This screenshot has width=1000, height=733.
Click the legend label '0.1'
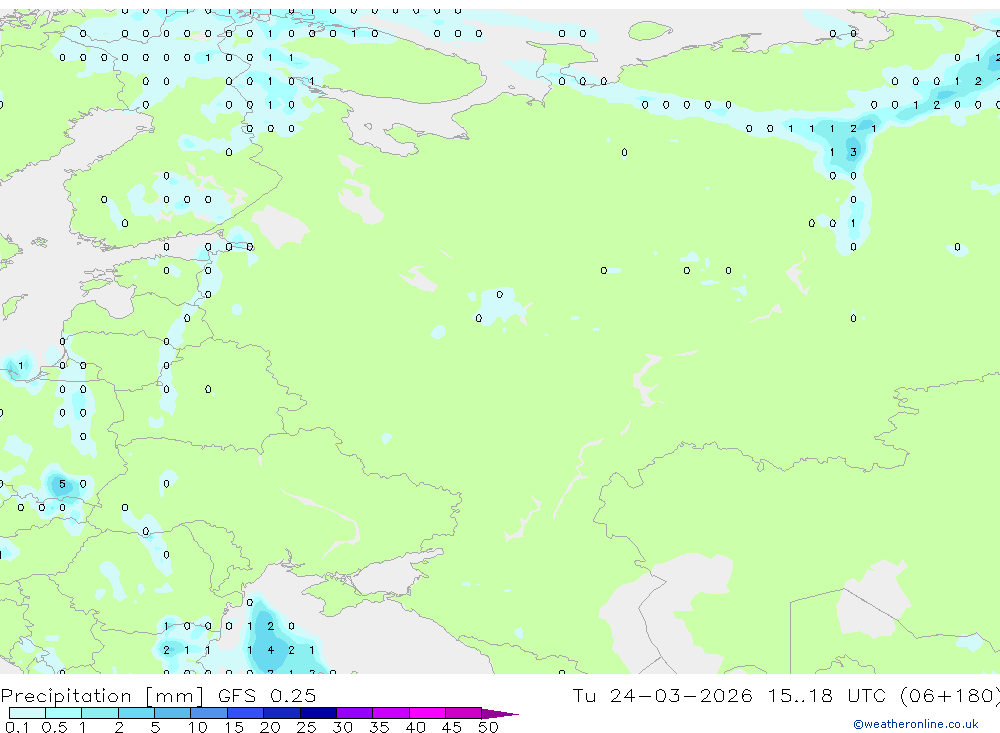17,727
